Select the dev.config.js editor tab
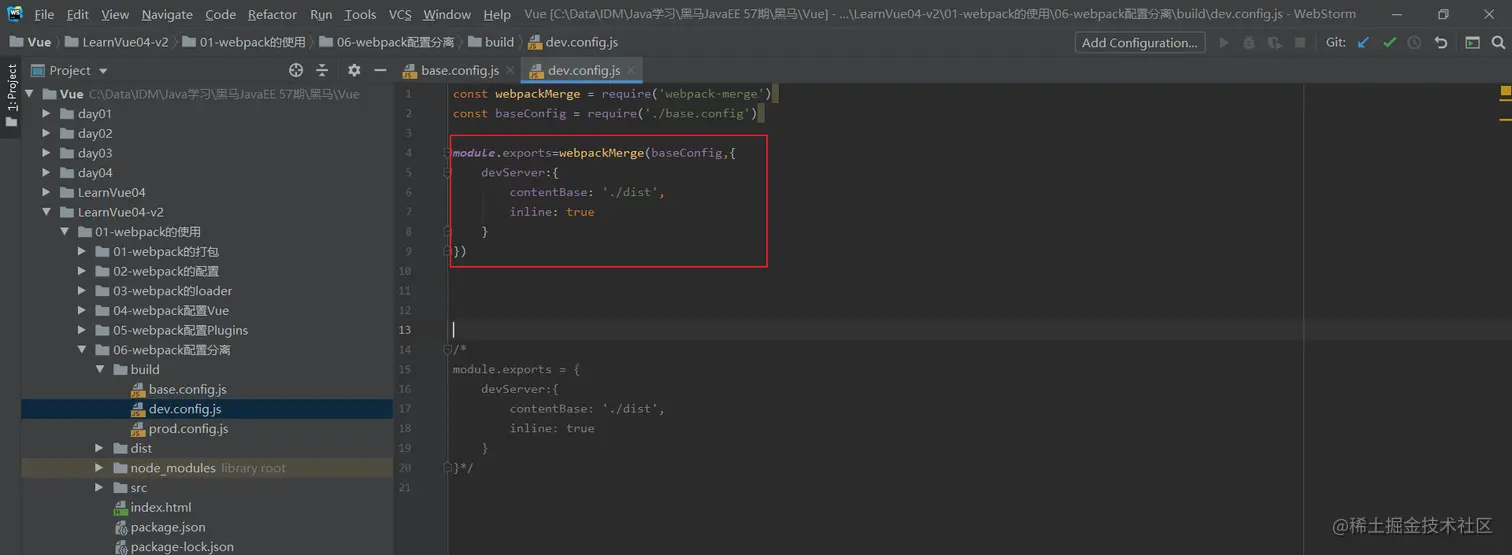This screenshot has width=1512, height=555. coord(582,70)
